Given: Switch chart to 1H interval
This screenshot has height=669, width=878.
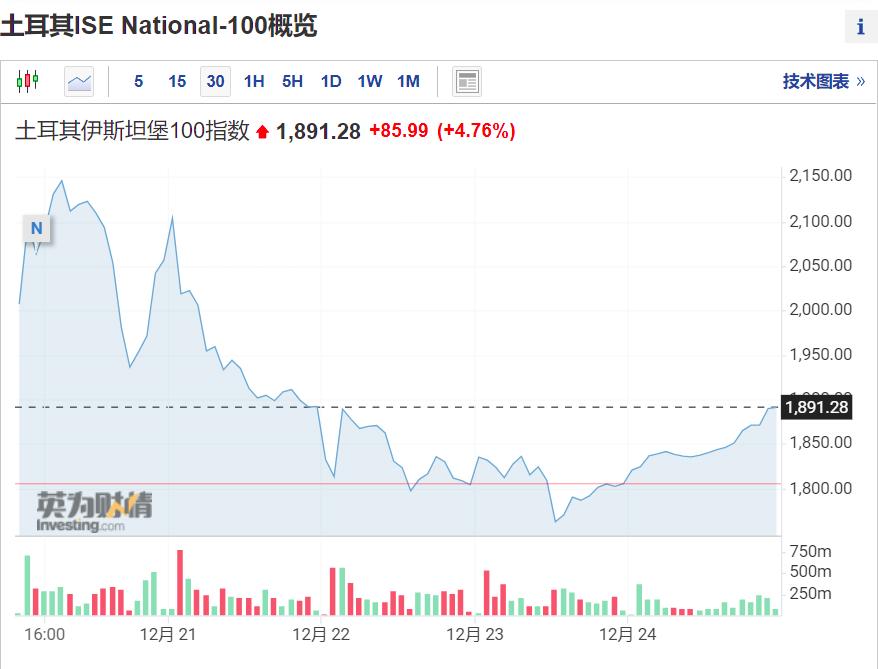Looking at the screenshot, I should (x=254, y=81).
